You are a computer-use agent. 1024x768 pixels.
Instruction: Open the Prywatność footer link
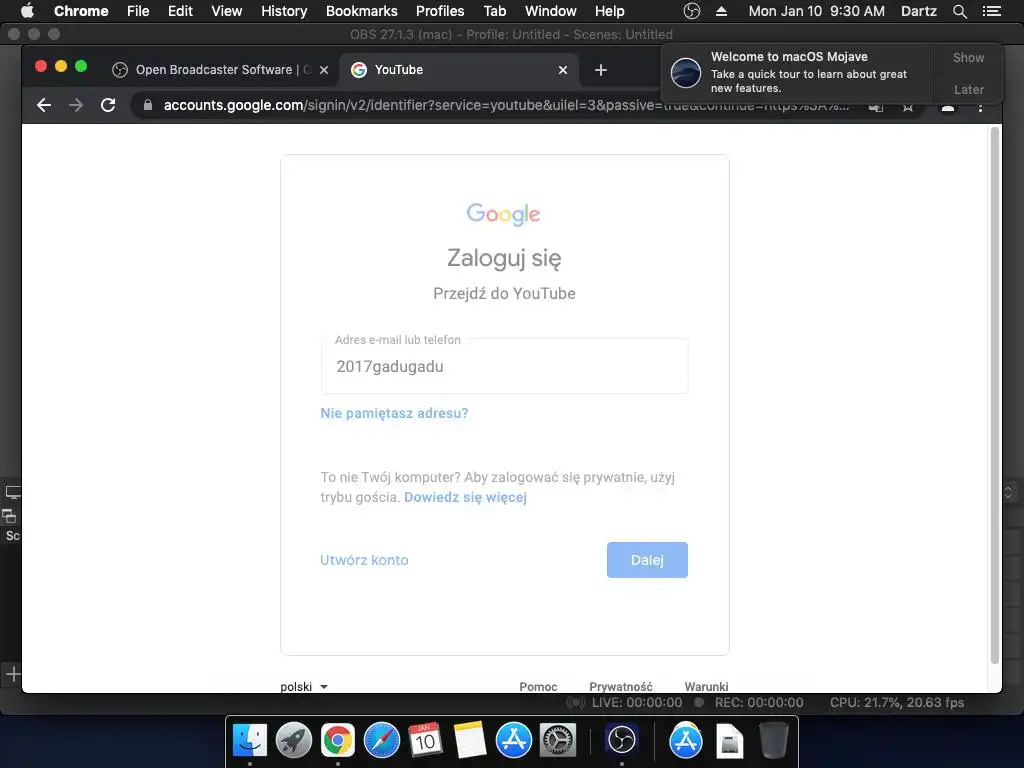(620, 686)
